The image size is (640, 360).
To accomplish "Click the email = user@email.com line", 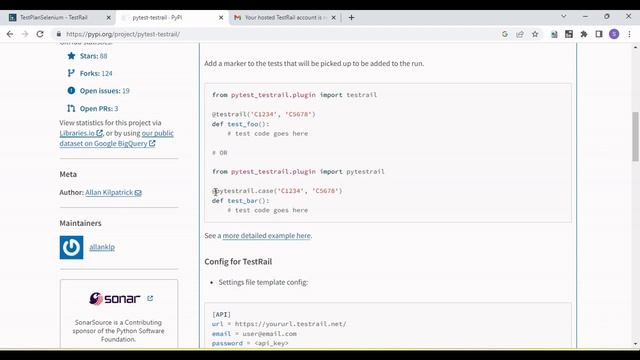I will coord(254,334).
